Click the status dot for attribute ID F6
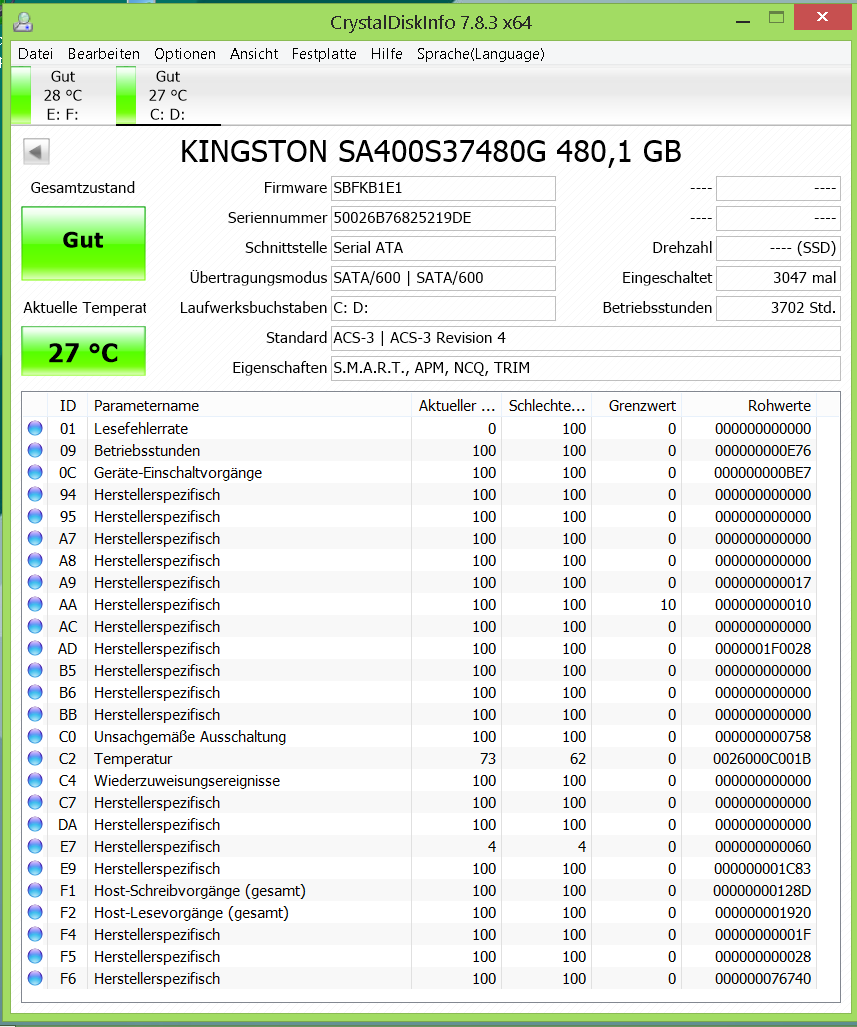857x1027 pixels. [35, 979]
